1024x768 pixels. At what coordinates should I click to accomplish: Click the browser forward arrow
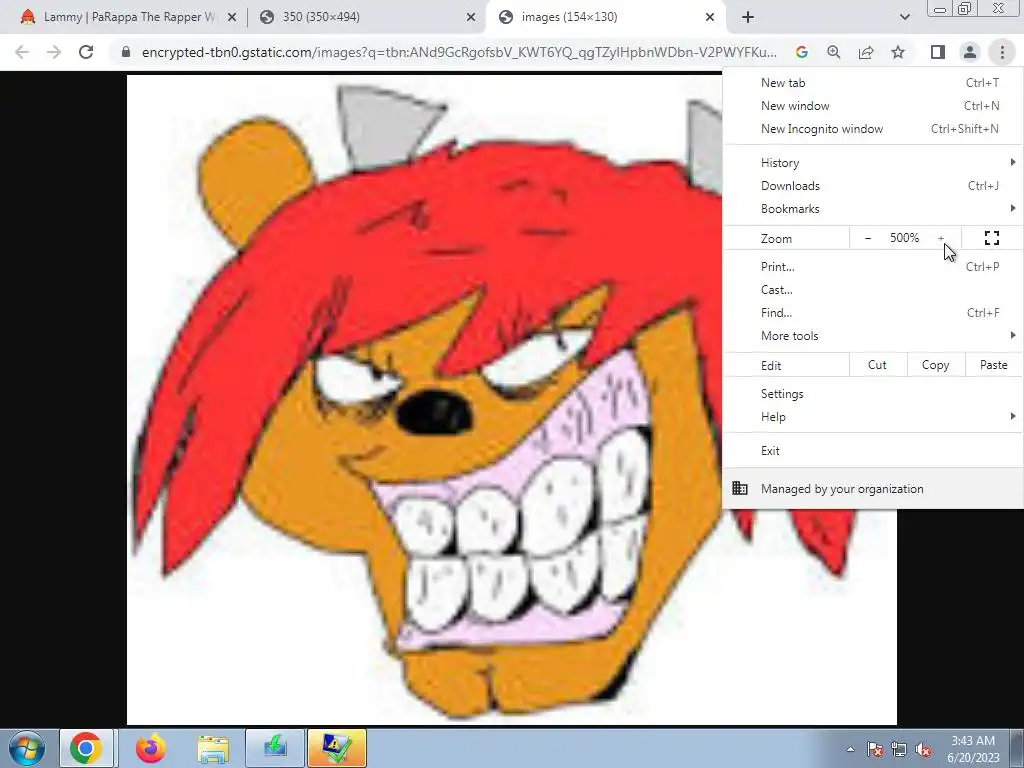pos(54,52)
